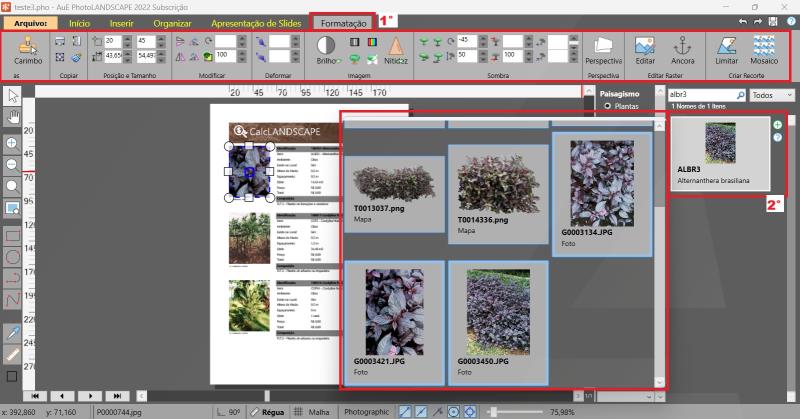Open the Todos filter dropdown
Viewport: 800px width, 419px height.
point(772,95)
